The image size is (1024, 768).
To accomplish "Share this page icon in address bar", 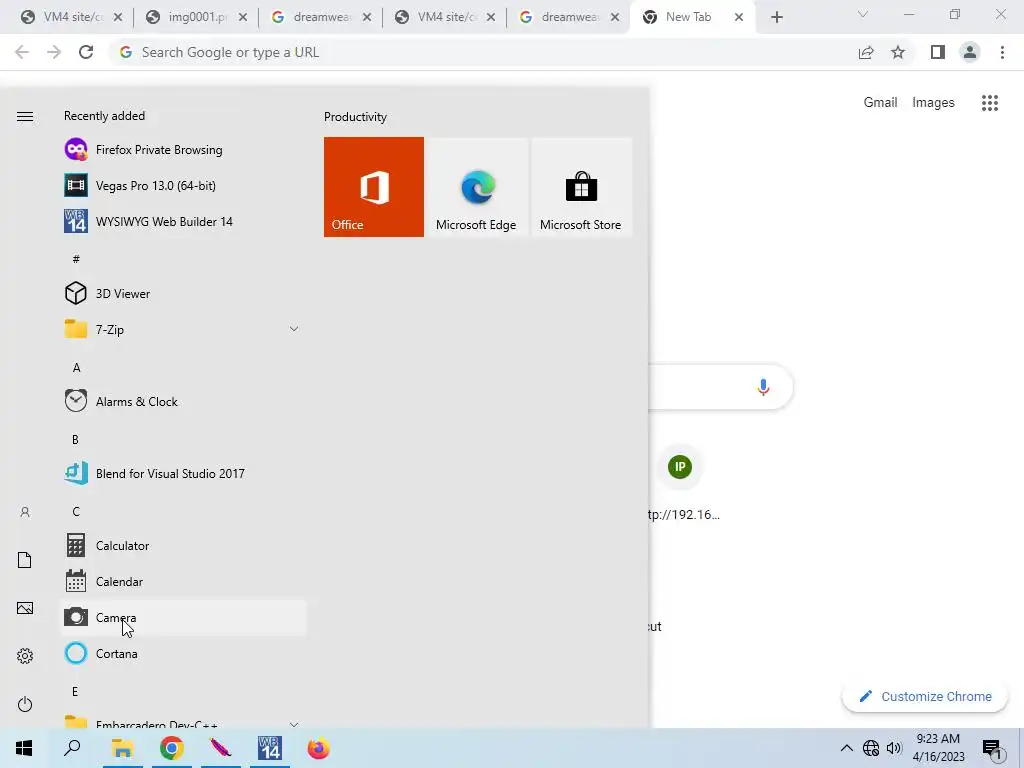I will 866,52.
